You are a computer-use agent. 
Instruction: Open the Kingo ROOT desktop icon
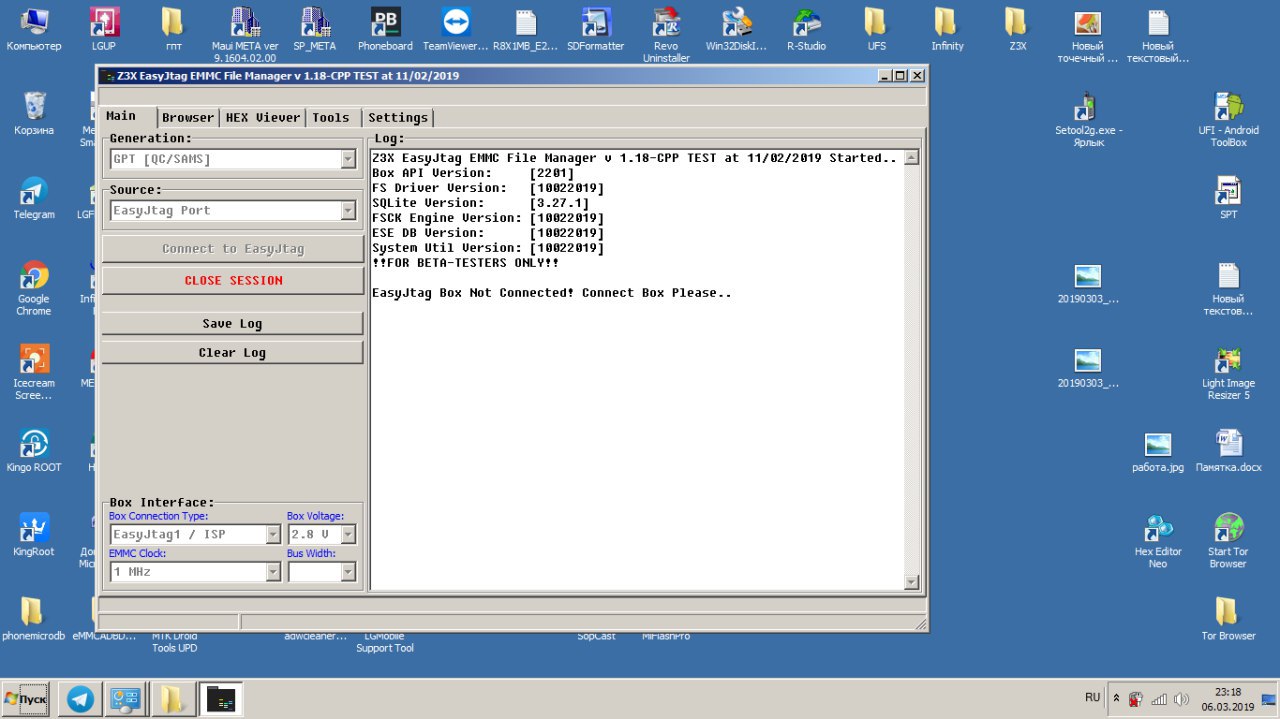coord(34,451)
